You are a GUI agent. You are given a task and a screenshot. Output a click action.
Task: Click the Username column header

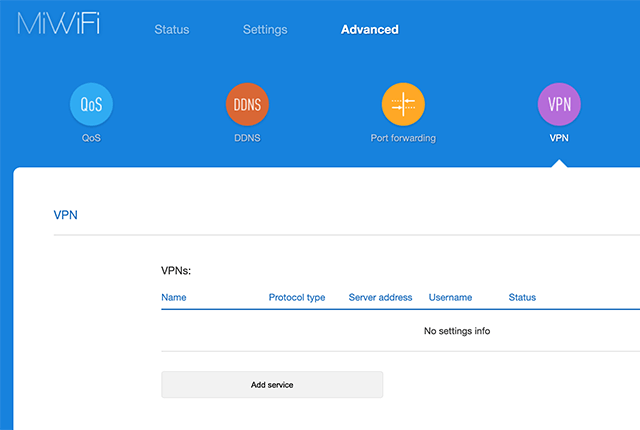451,297
